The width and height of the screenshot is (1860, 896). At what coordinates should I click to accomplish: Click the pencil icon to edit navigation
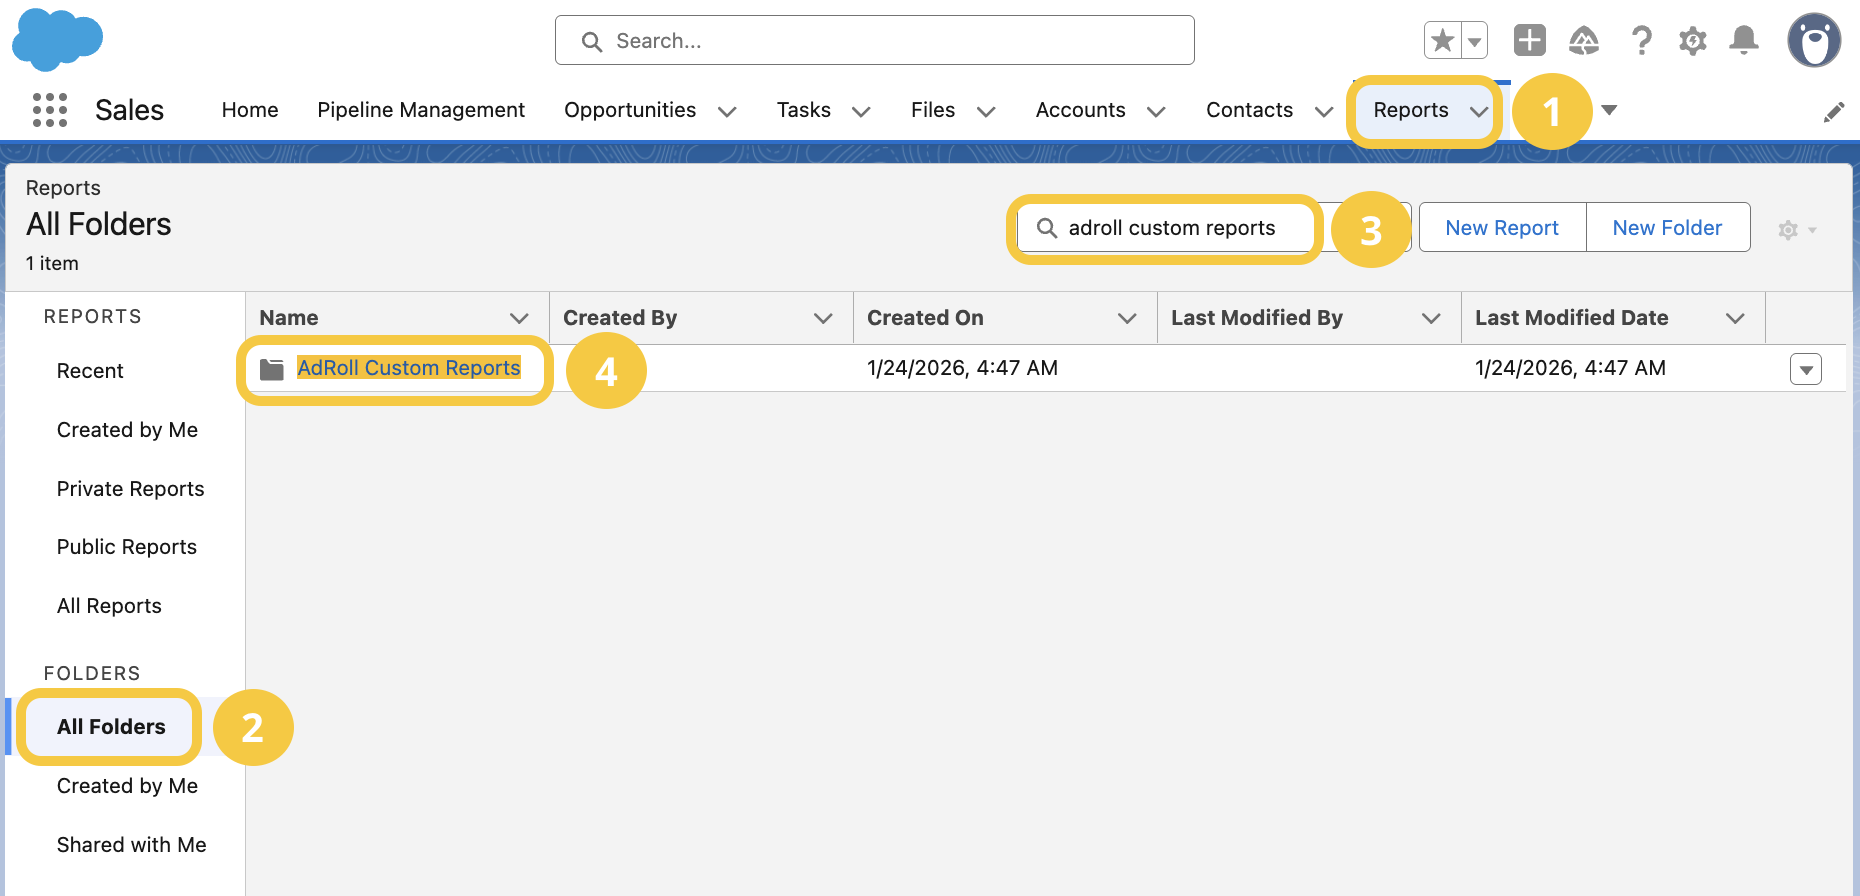(x=1833, y=112)
